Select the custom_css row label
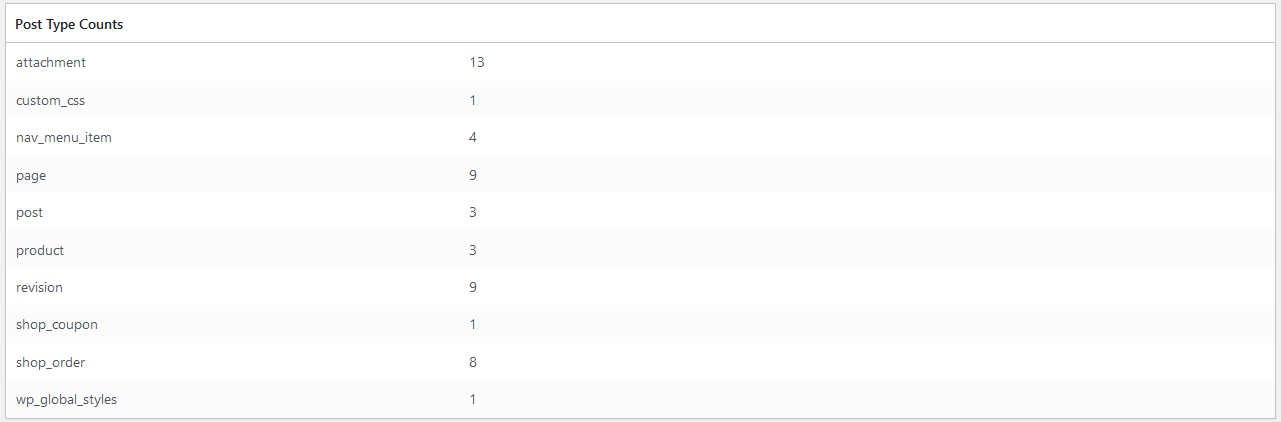 (x=50, y=100)
